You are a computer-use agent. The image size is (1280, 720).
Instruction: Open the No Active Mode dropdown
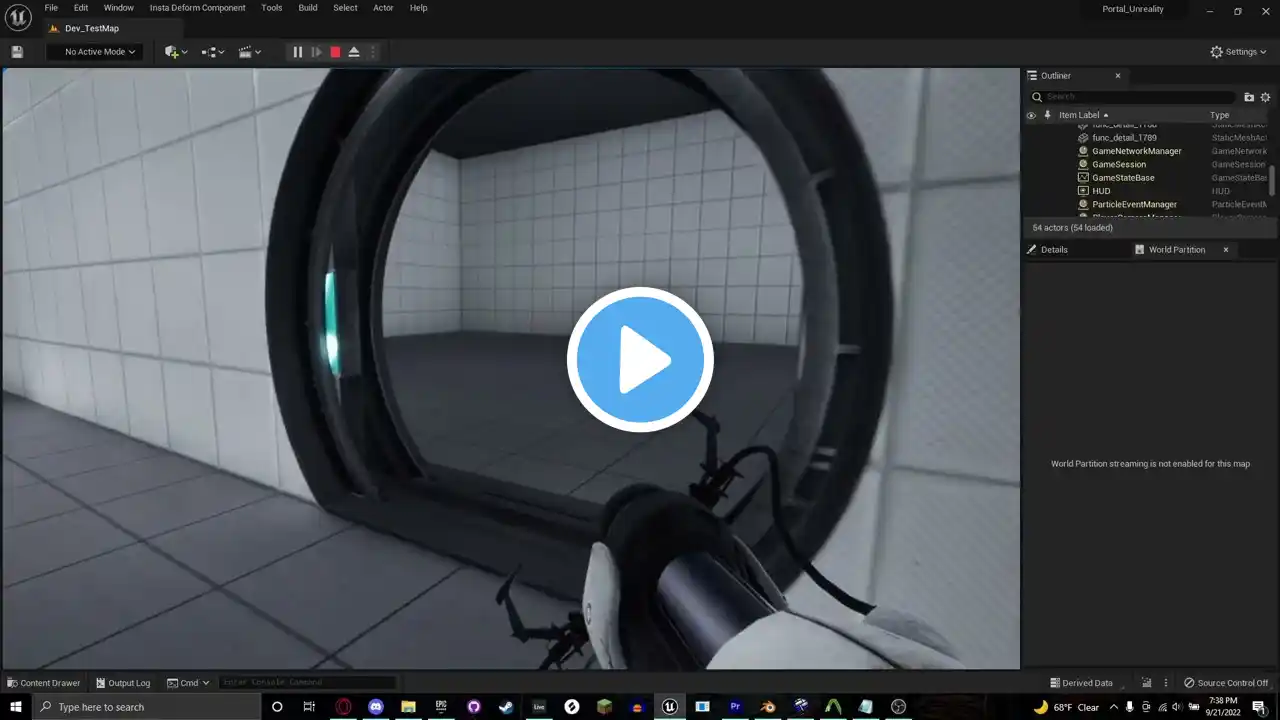pyautogui.click(x=94, y=52)
